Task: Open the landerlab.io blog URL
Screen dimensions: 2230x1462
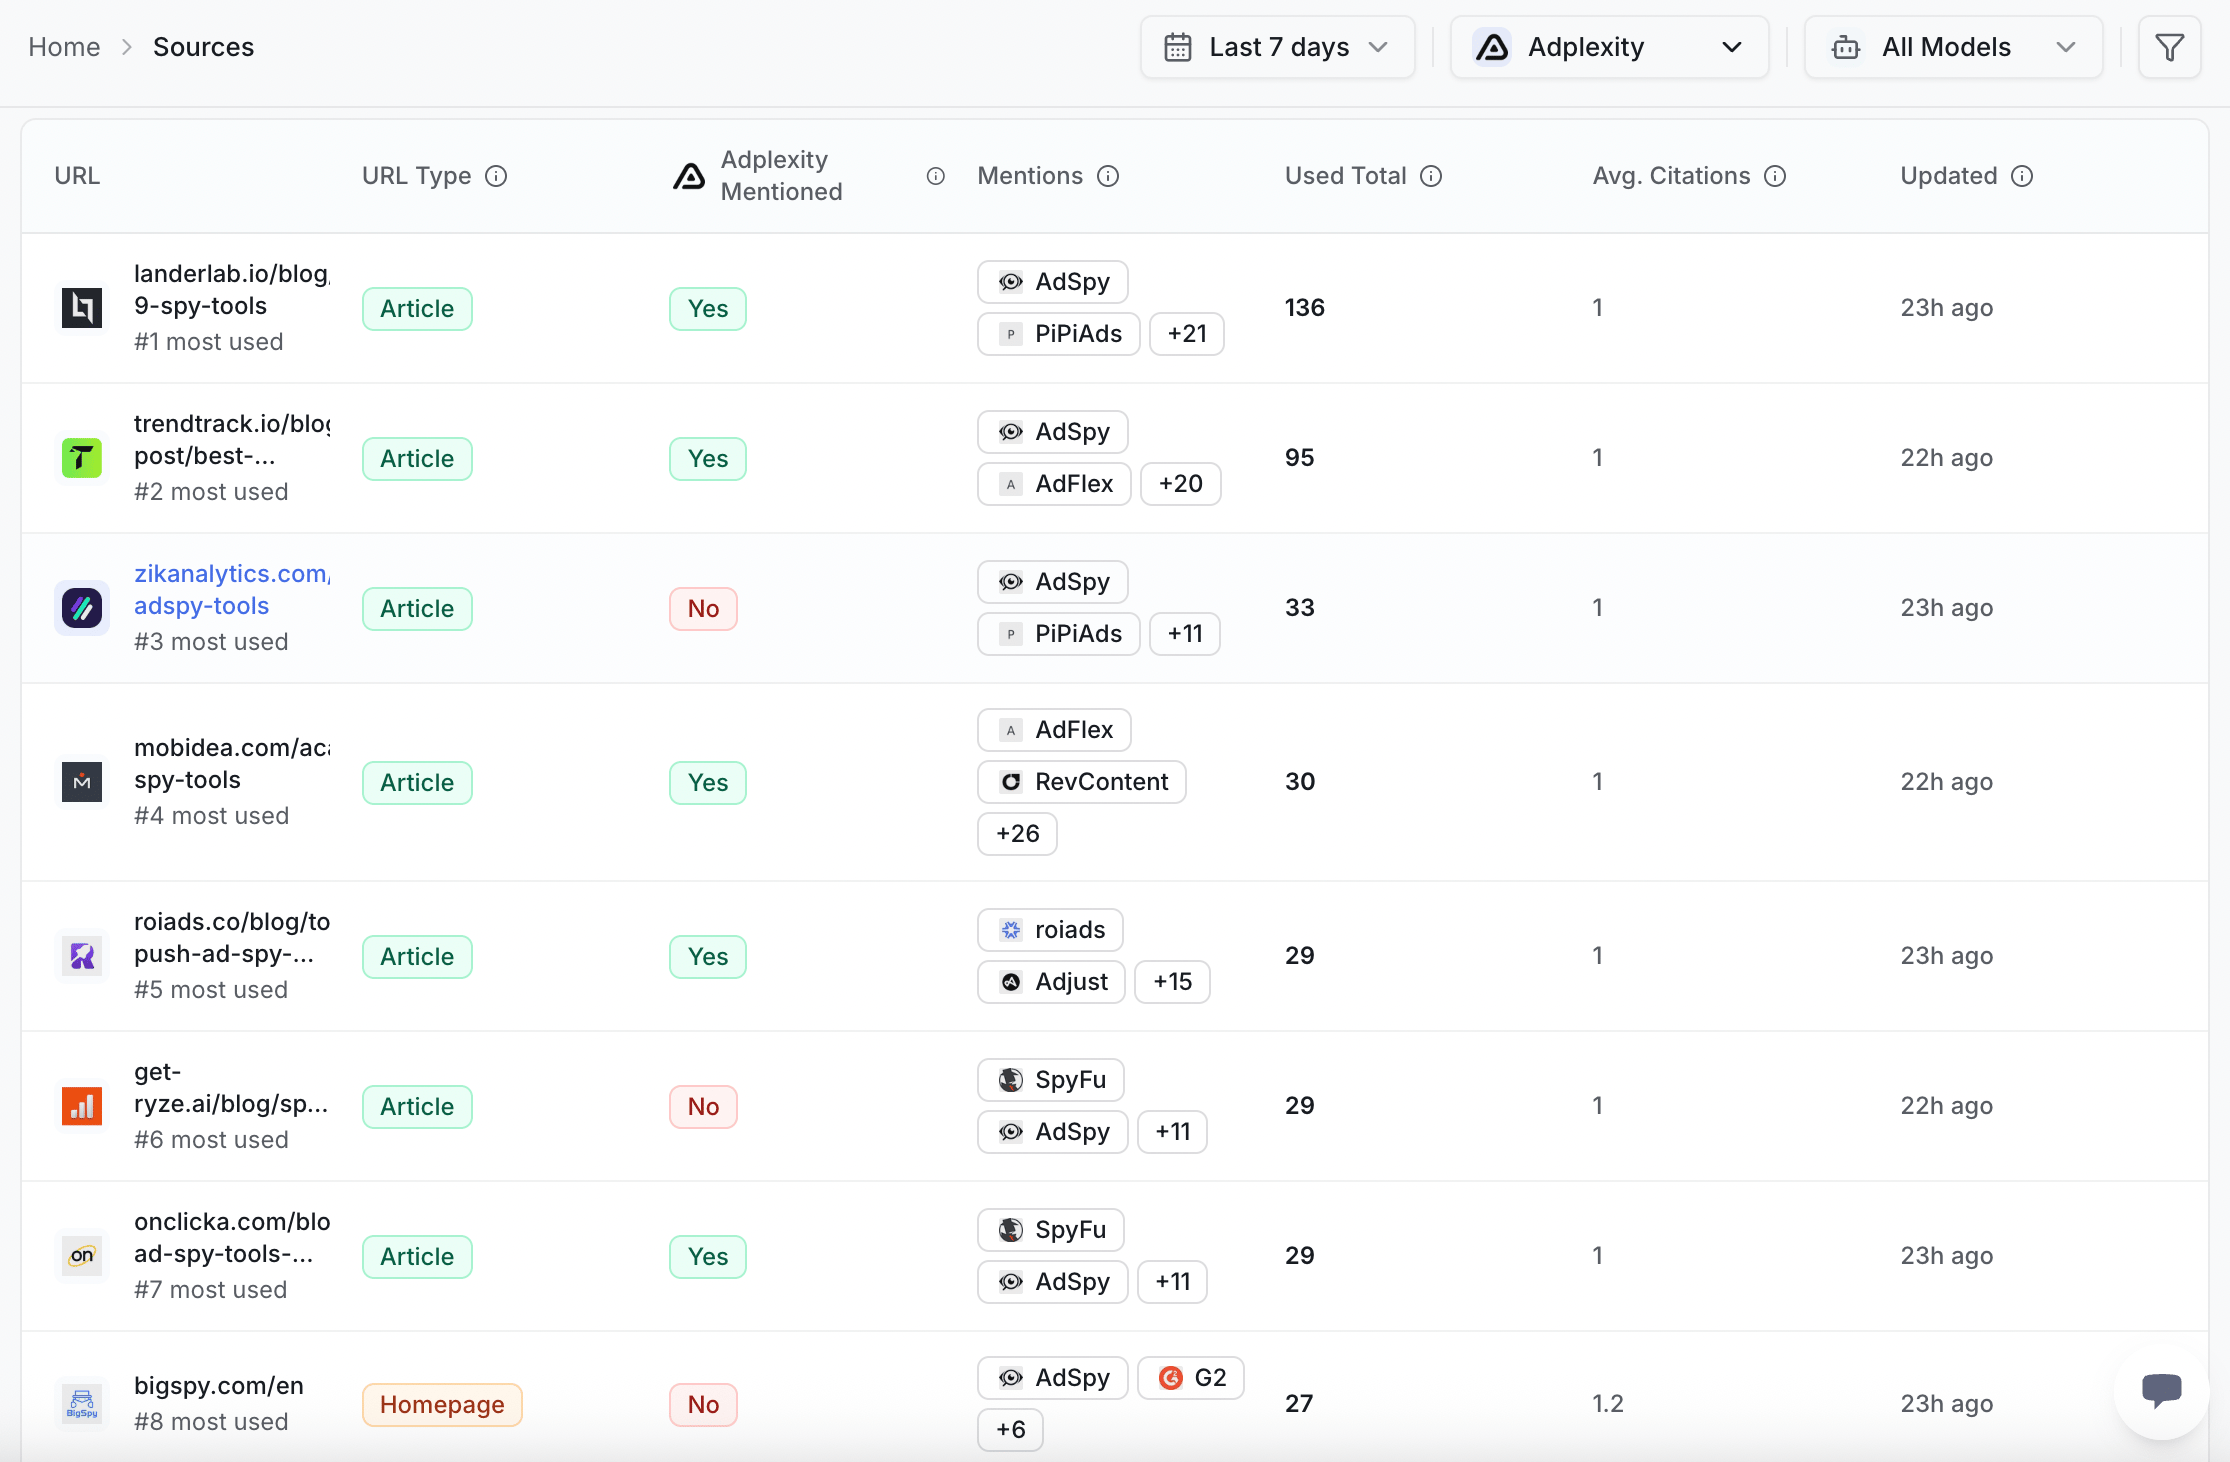Action: tap(232, 290)
